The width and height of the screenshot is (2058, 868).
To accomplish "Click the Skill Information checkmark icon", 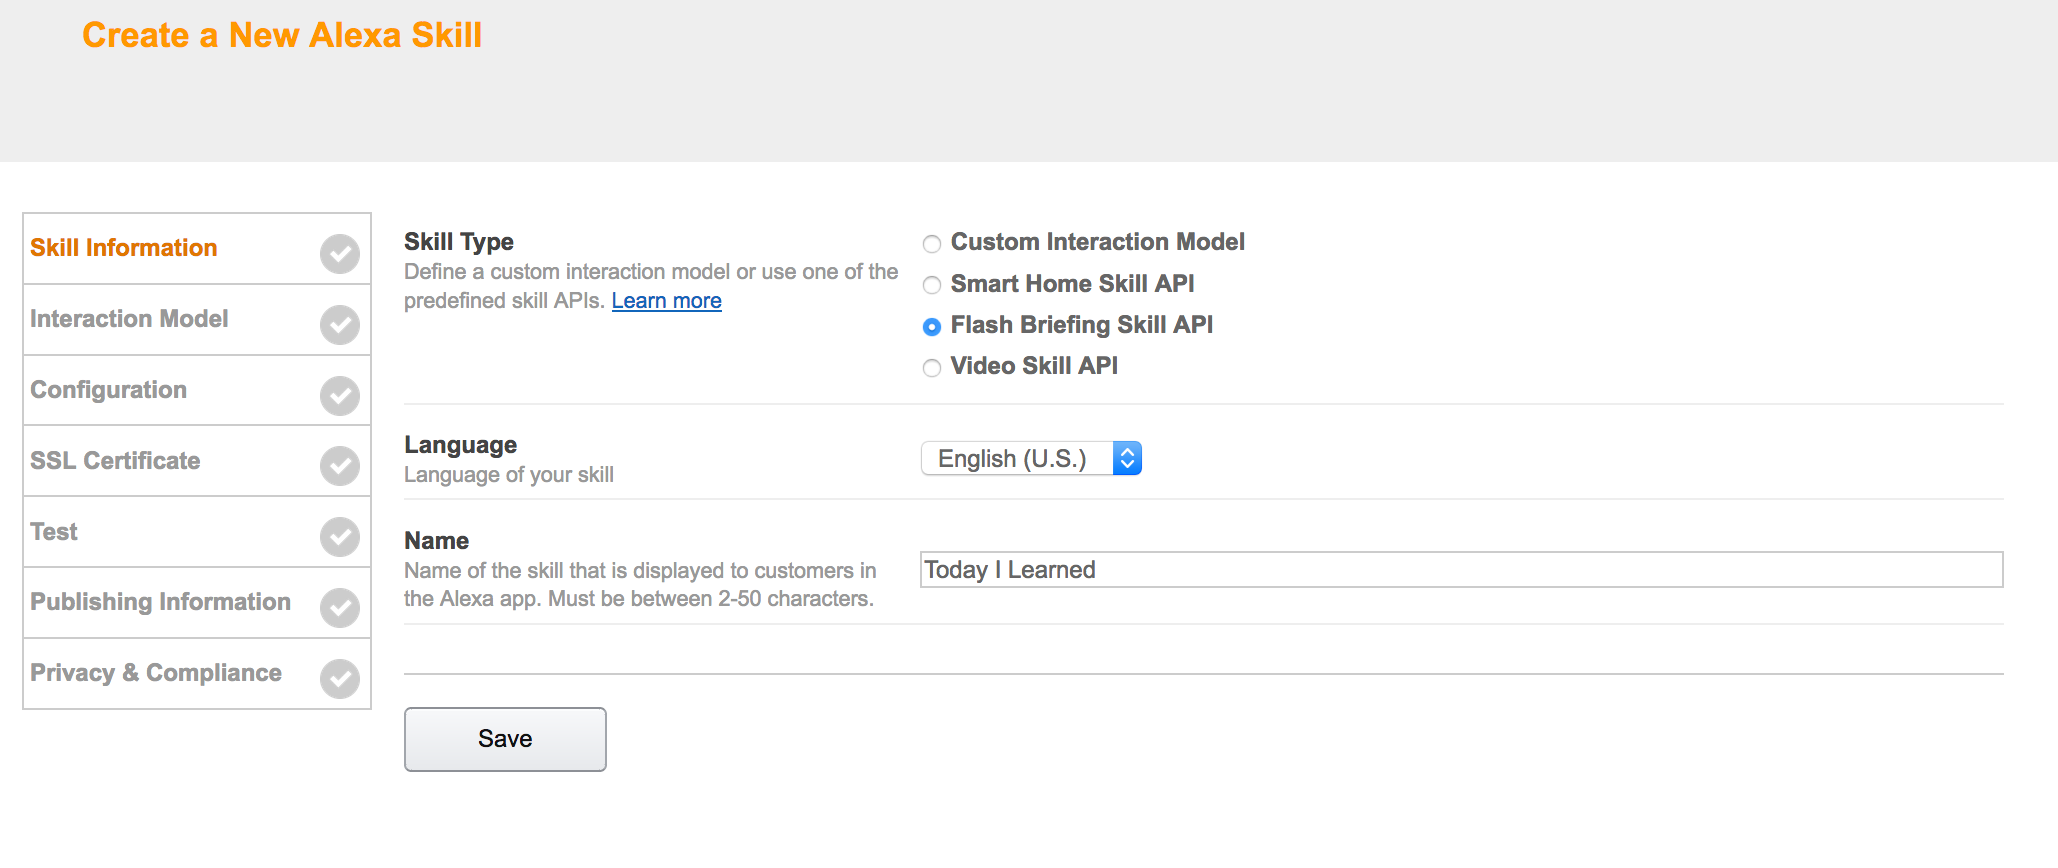I will pyautogui.click(x=340, y=254).
